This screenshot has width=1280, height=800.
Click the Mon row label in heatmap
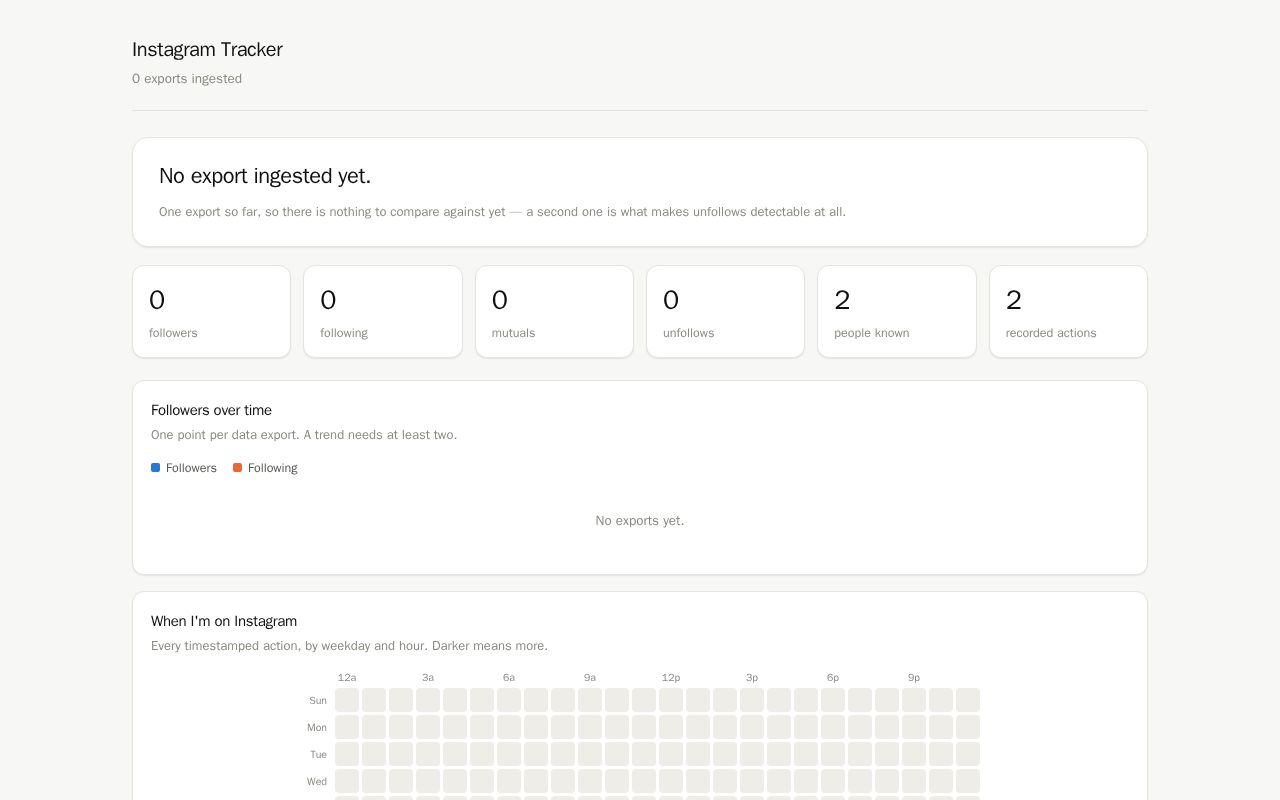[x=317, y=728]
